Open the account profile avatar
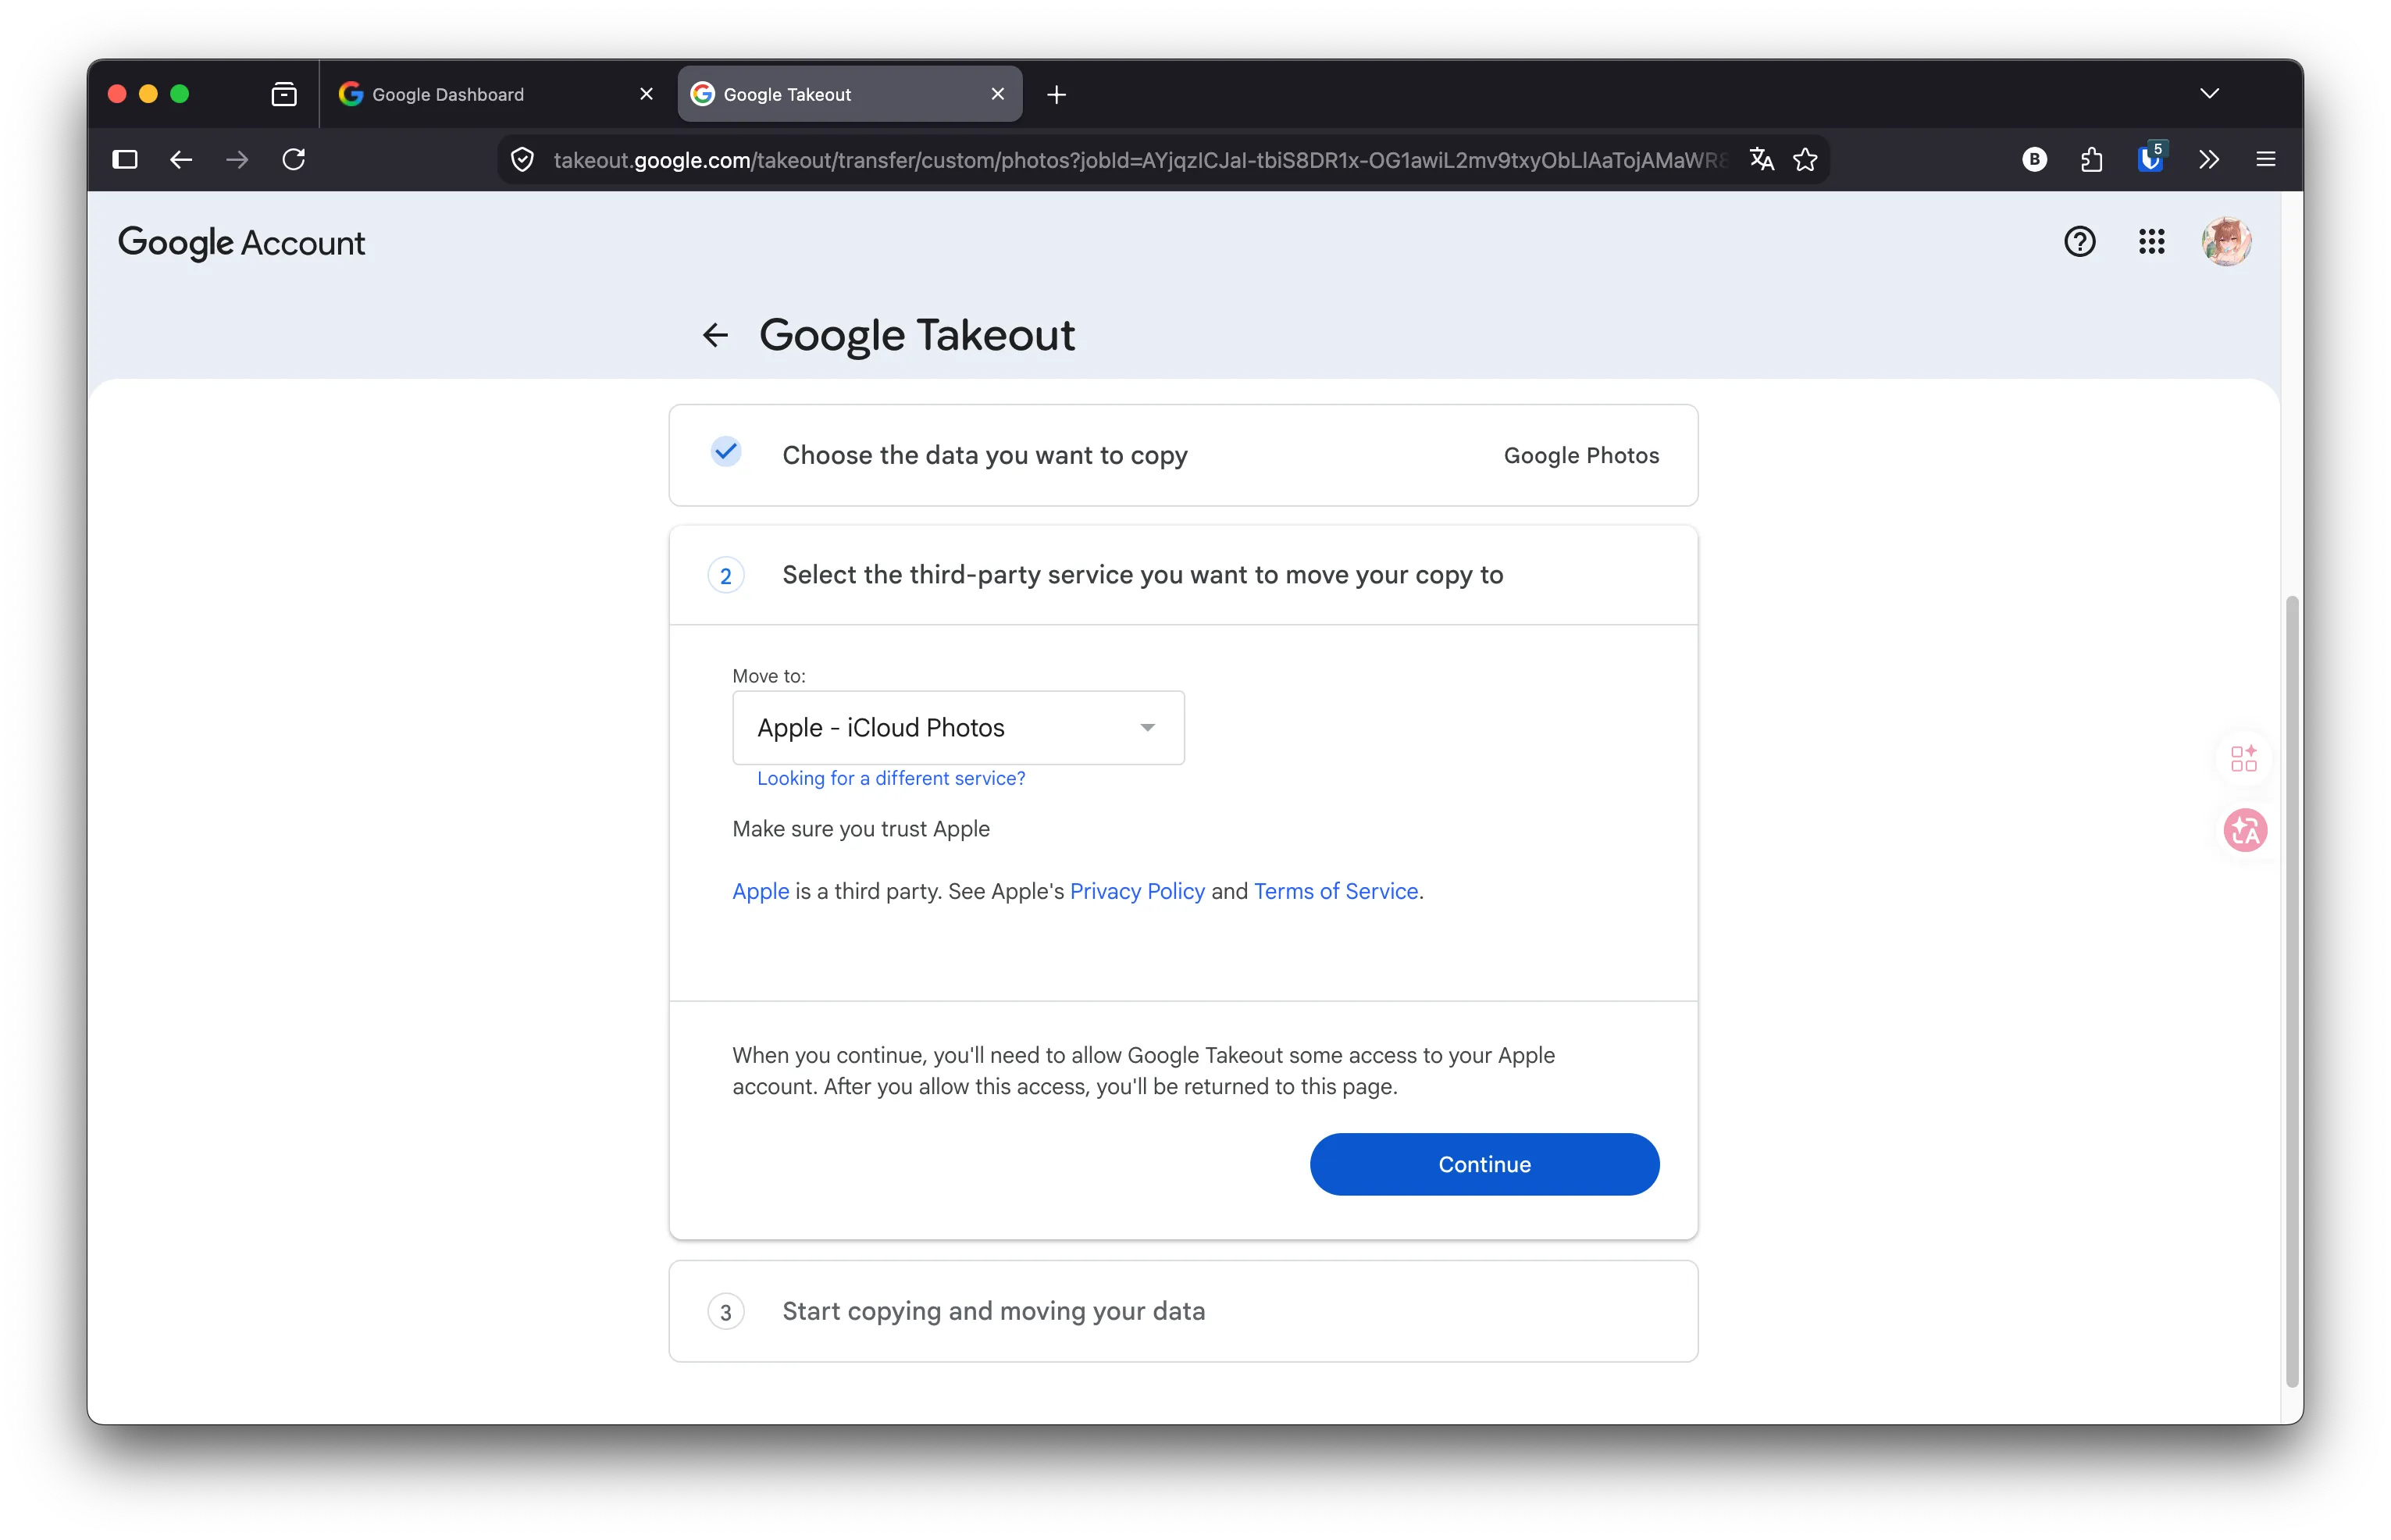The width and height of the screenshot is (2391, 1540). coord(2227,242)
